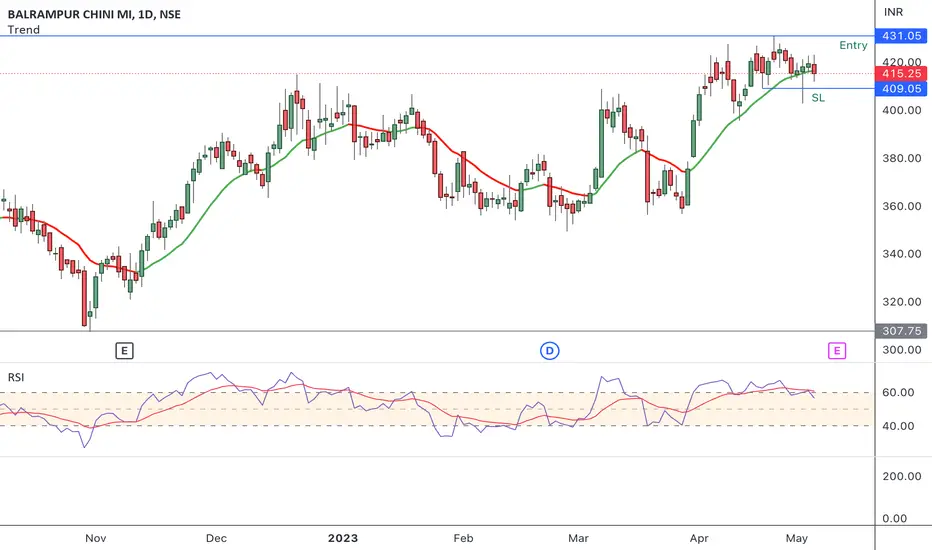Click the RSI indicator label
Screen dimensions: 932x550
point(16,378)
